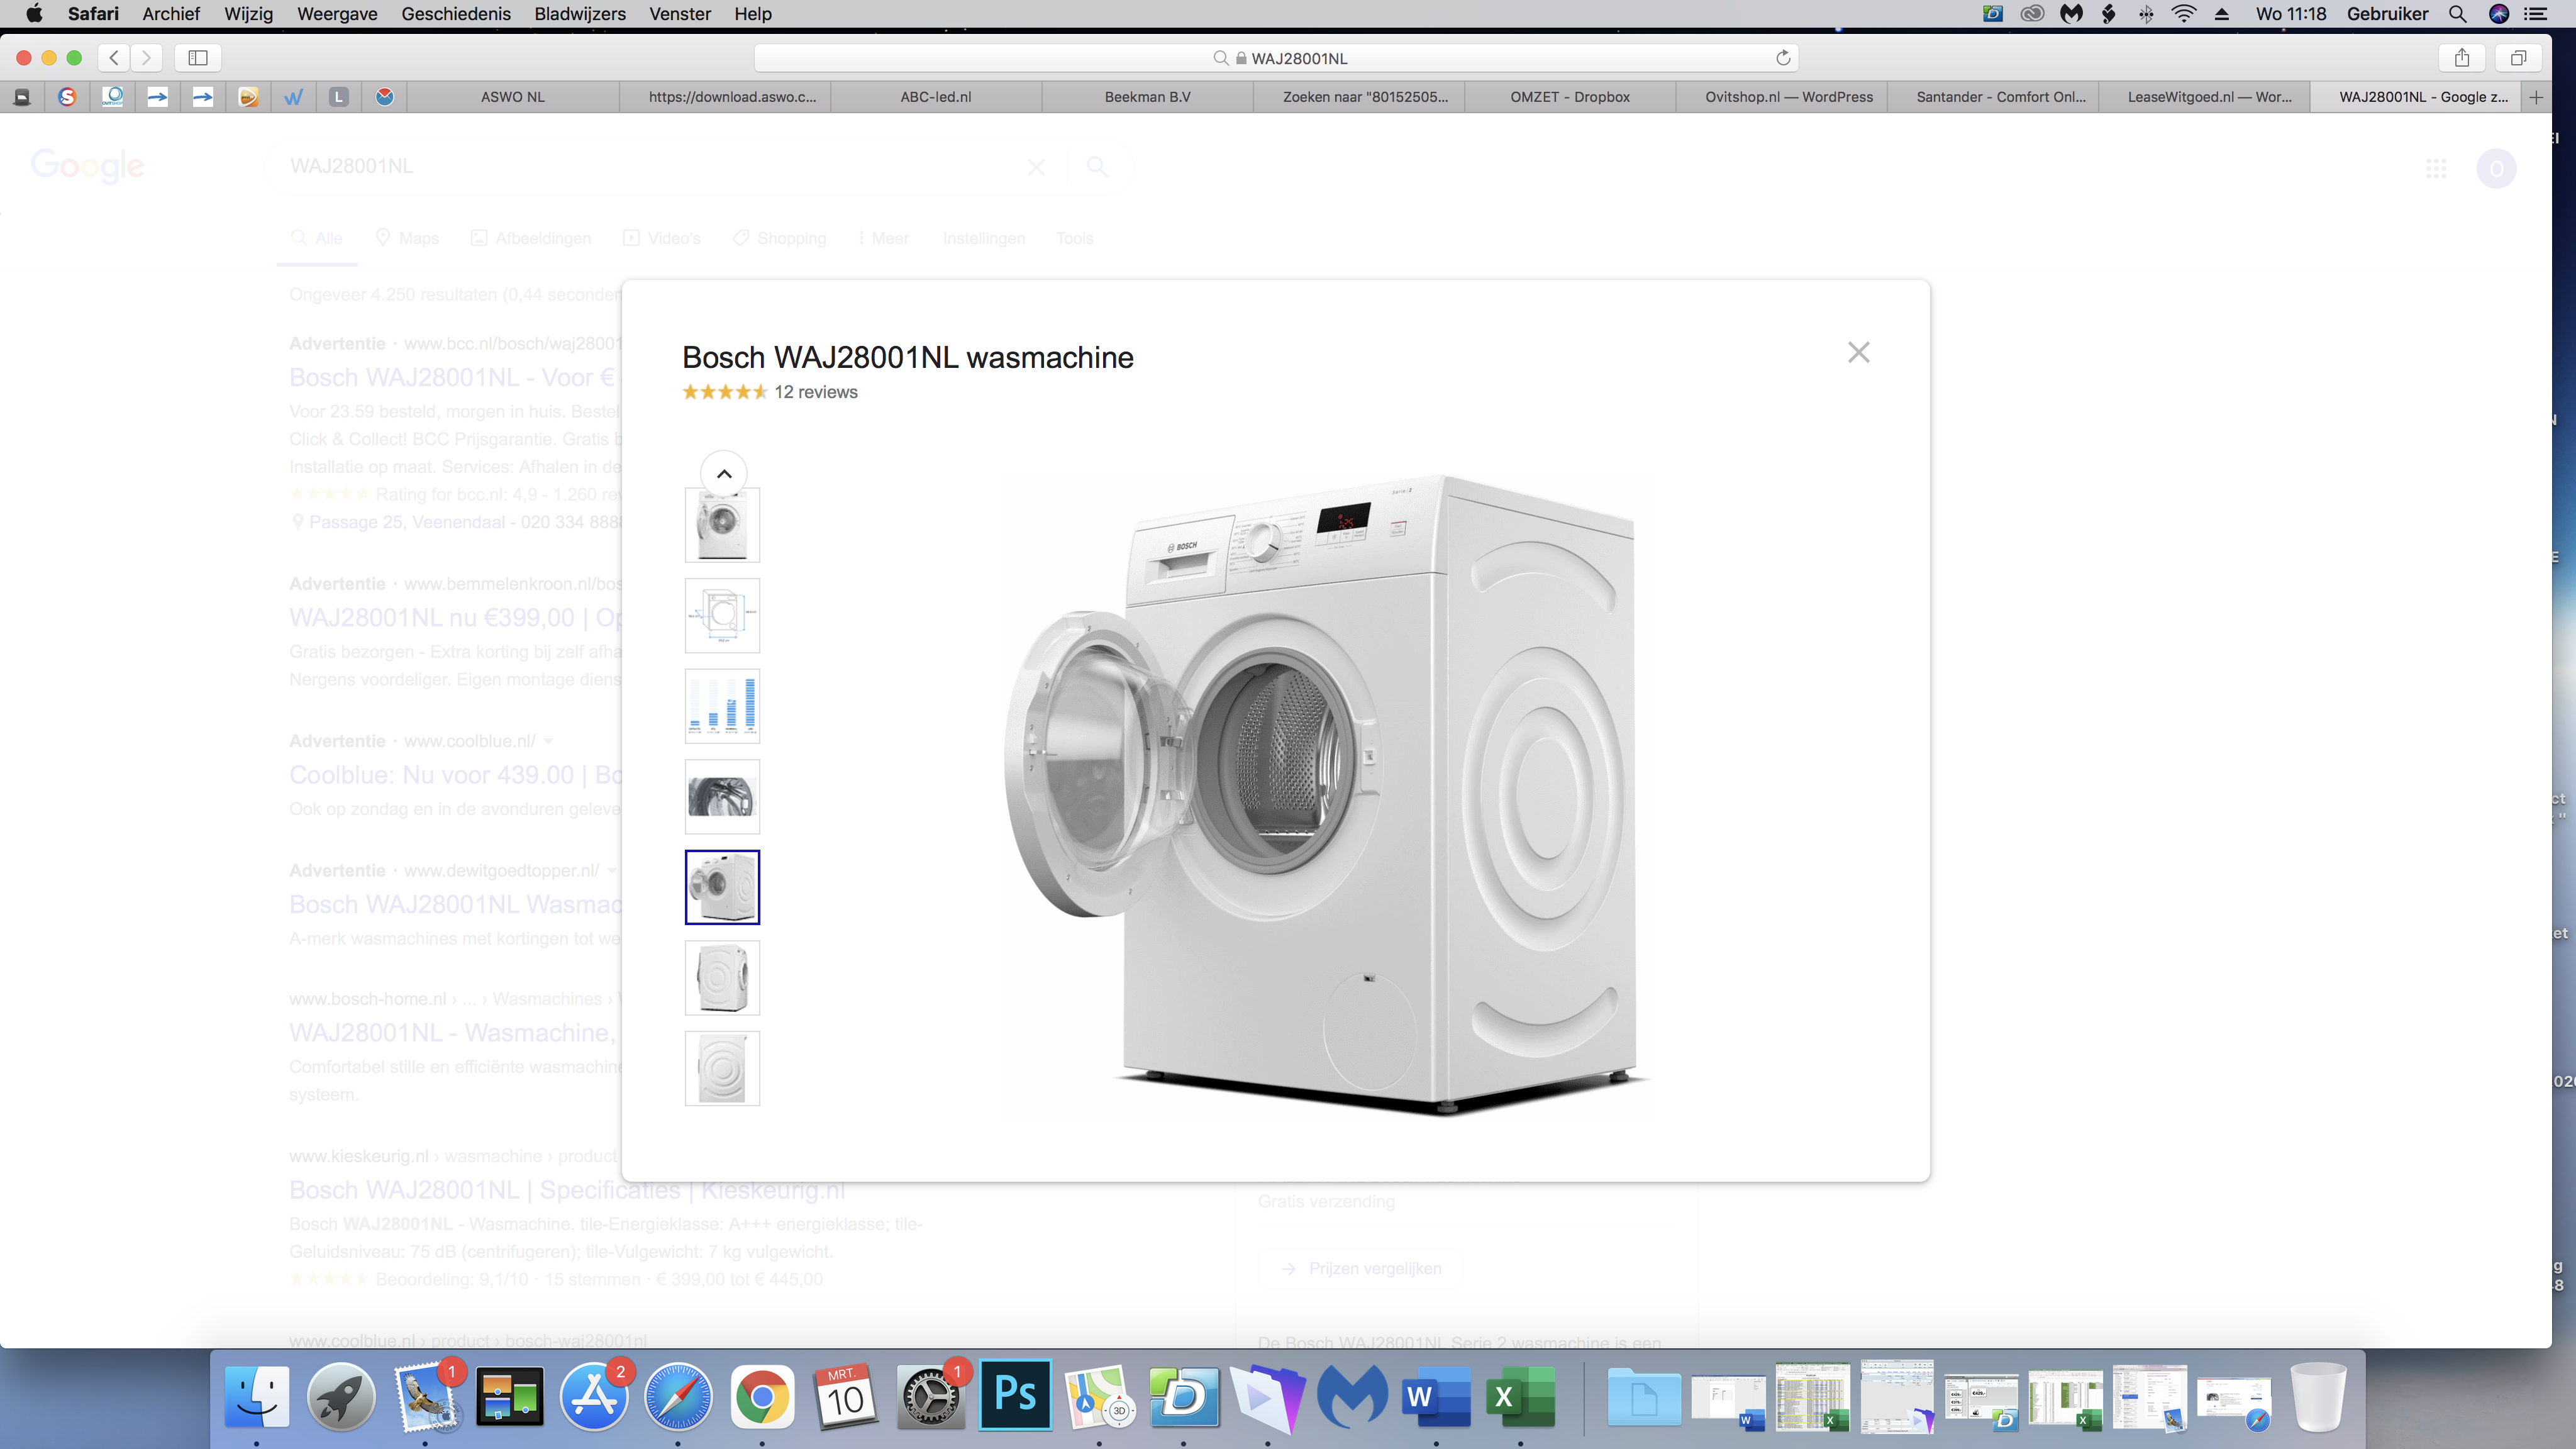Activate Siri from the menu bar
Screen dimensions: 2576x1449
(2498, 14)
